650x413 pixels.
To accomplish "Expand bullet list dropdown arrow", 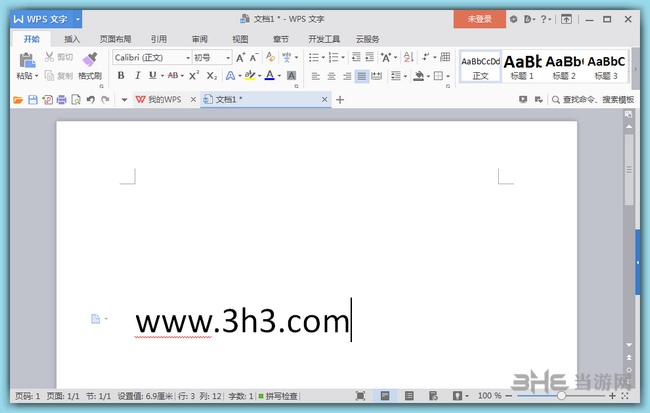I will pos(323,57).
